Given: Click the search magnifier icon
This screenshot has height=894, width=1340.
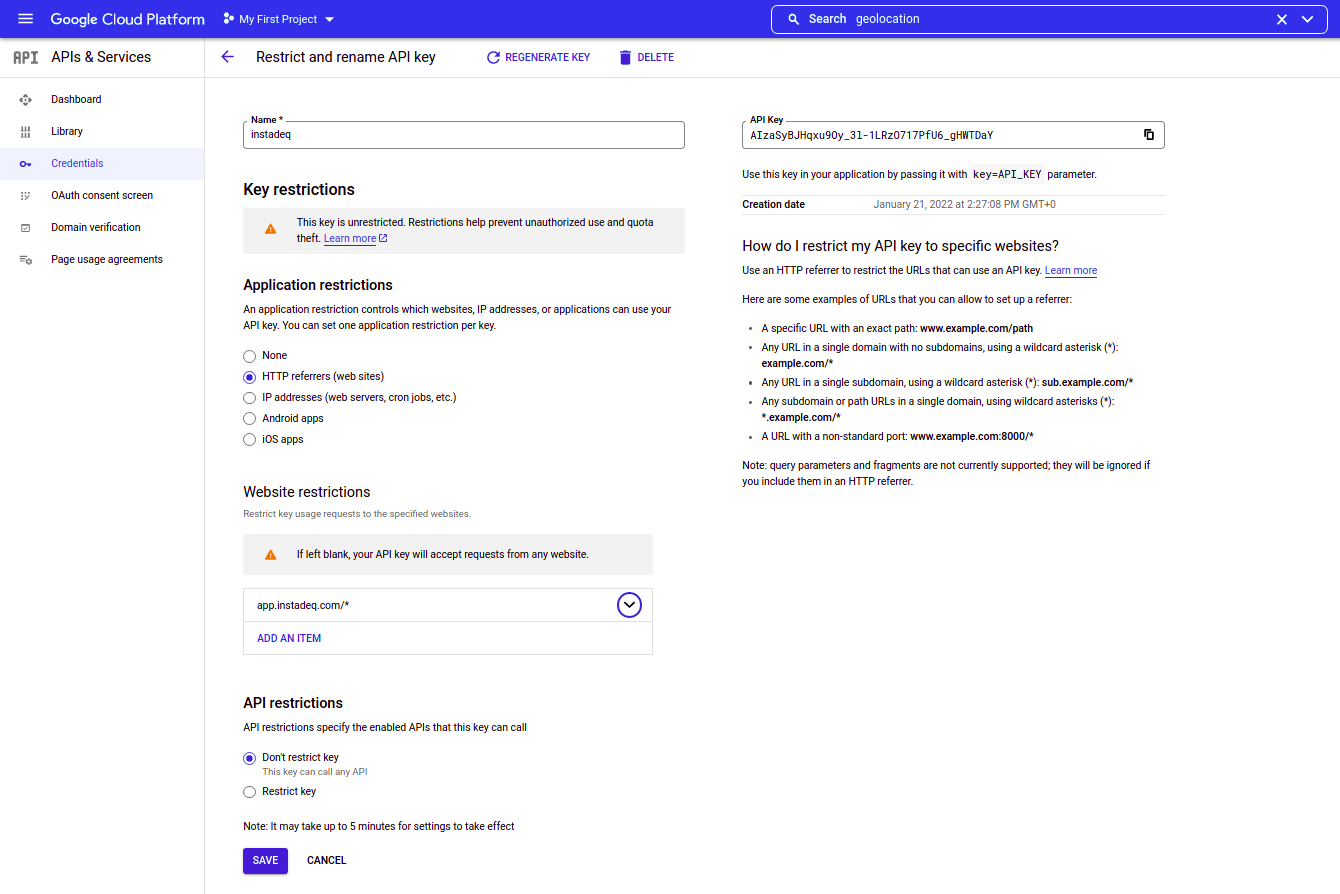Looking at the screenshot, I should [794, 19].
